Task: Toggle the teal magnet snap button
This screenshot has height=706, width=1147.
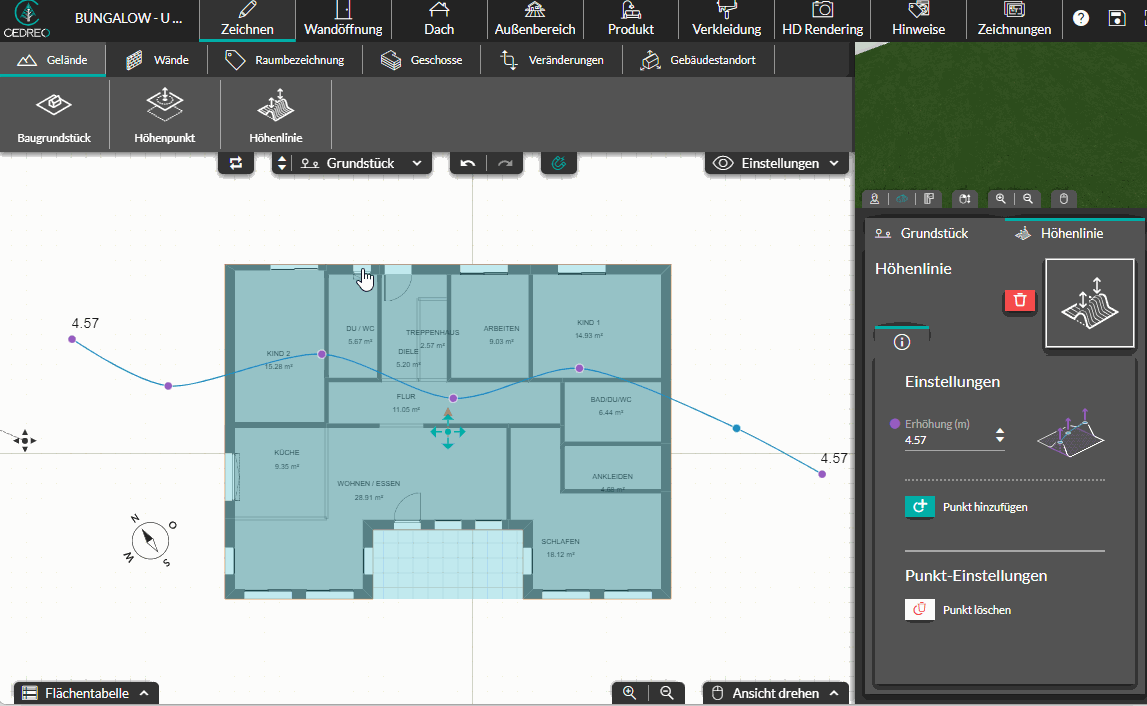Action: point(559,163)
